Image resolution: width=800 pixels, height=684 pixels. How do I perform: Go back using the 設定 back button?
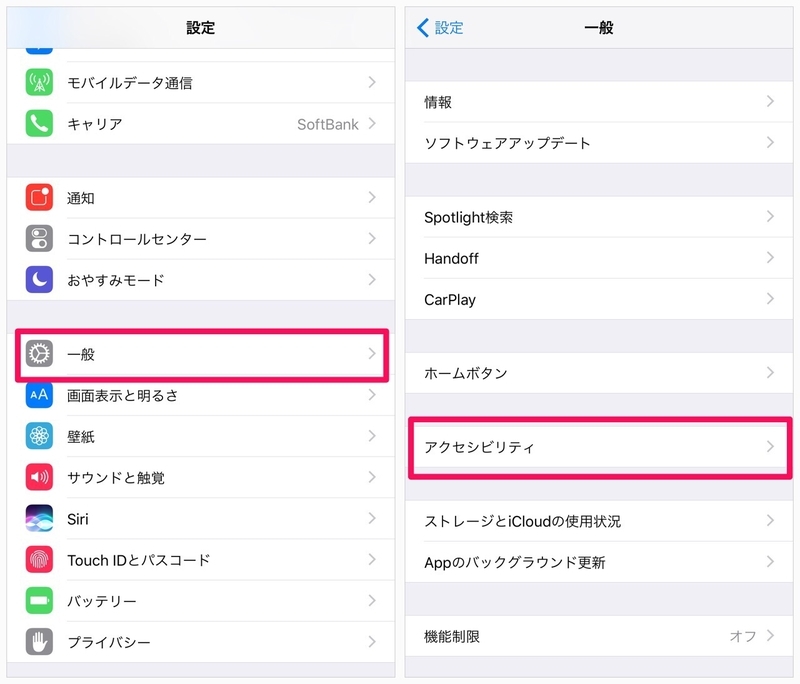(440, 28)
